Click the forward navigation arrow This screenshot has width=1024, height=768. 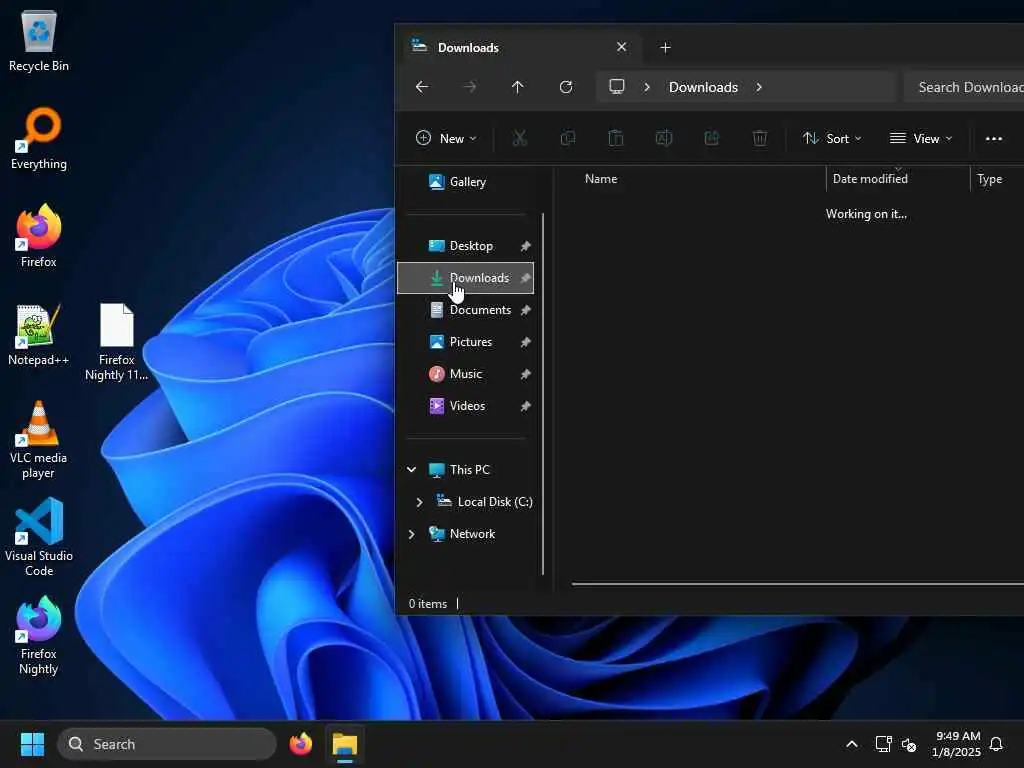pyautogui.click(x=470, y=87)
